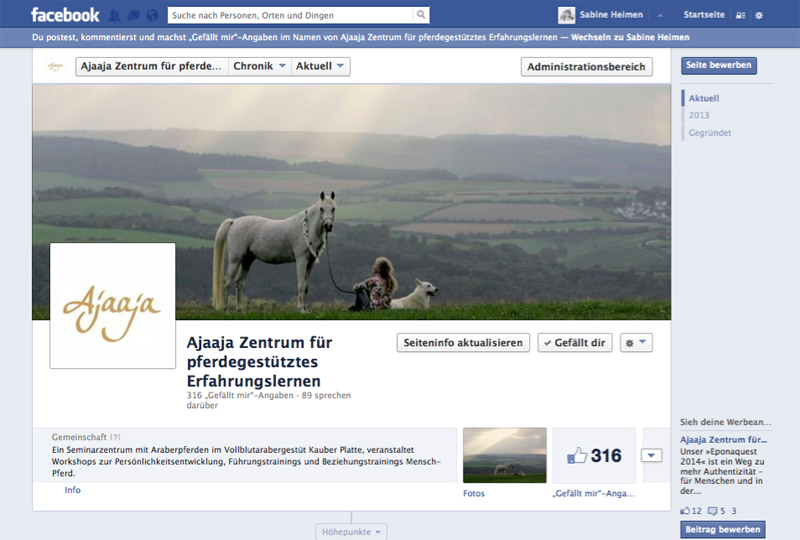Click the Facebook logo in the header
This screenshot has height=540, width=800.
point(65,15)
